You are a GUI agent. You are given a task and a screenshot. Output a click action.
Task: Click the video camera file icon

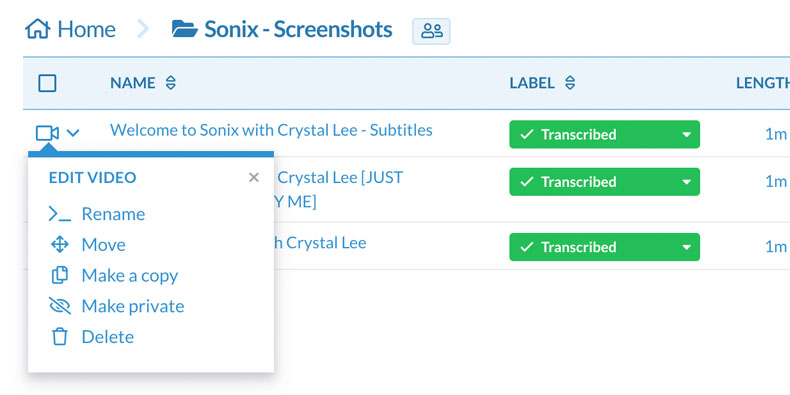(x=47, y=134)
